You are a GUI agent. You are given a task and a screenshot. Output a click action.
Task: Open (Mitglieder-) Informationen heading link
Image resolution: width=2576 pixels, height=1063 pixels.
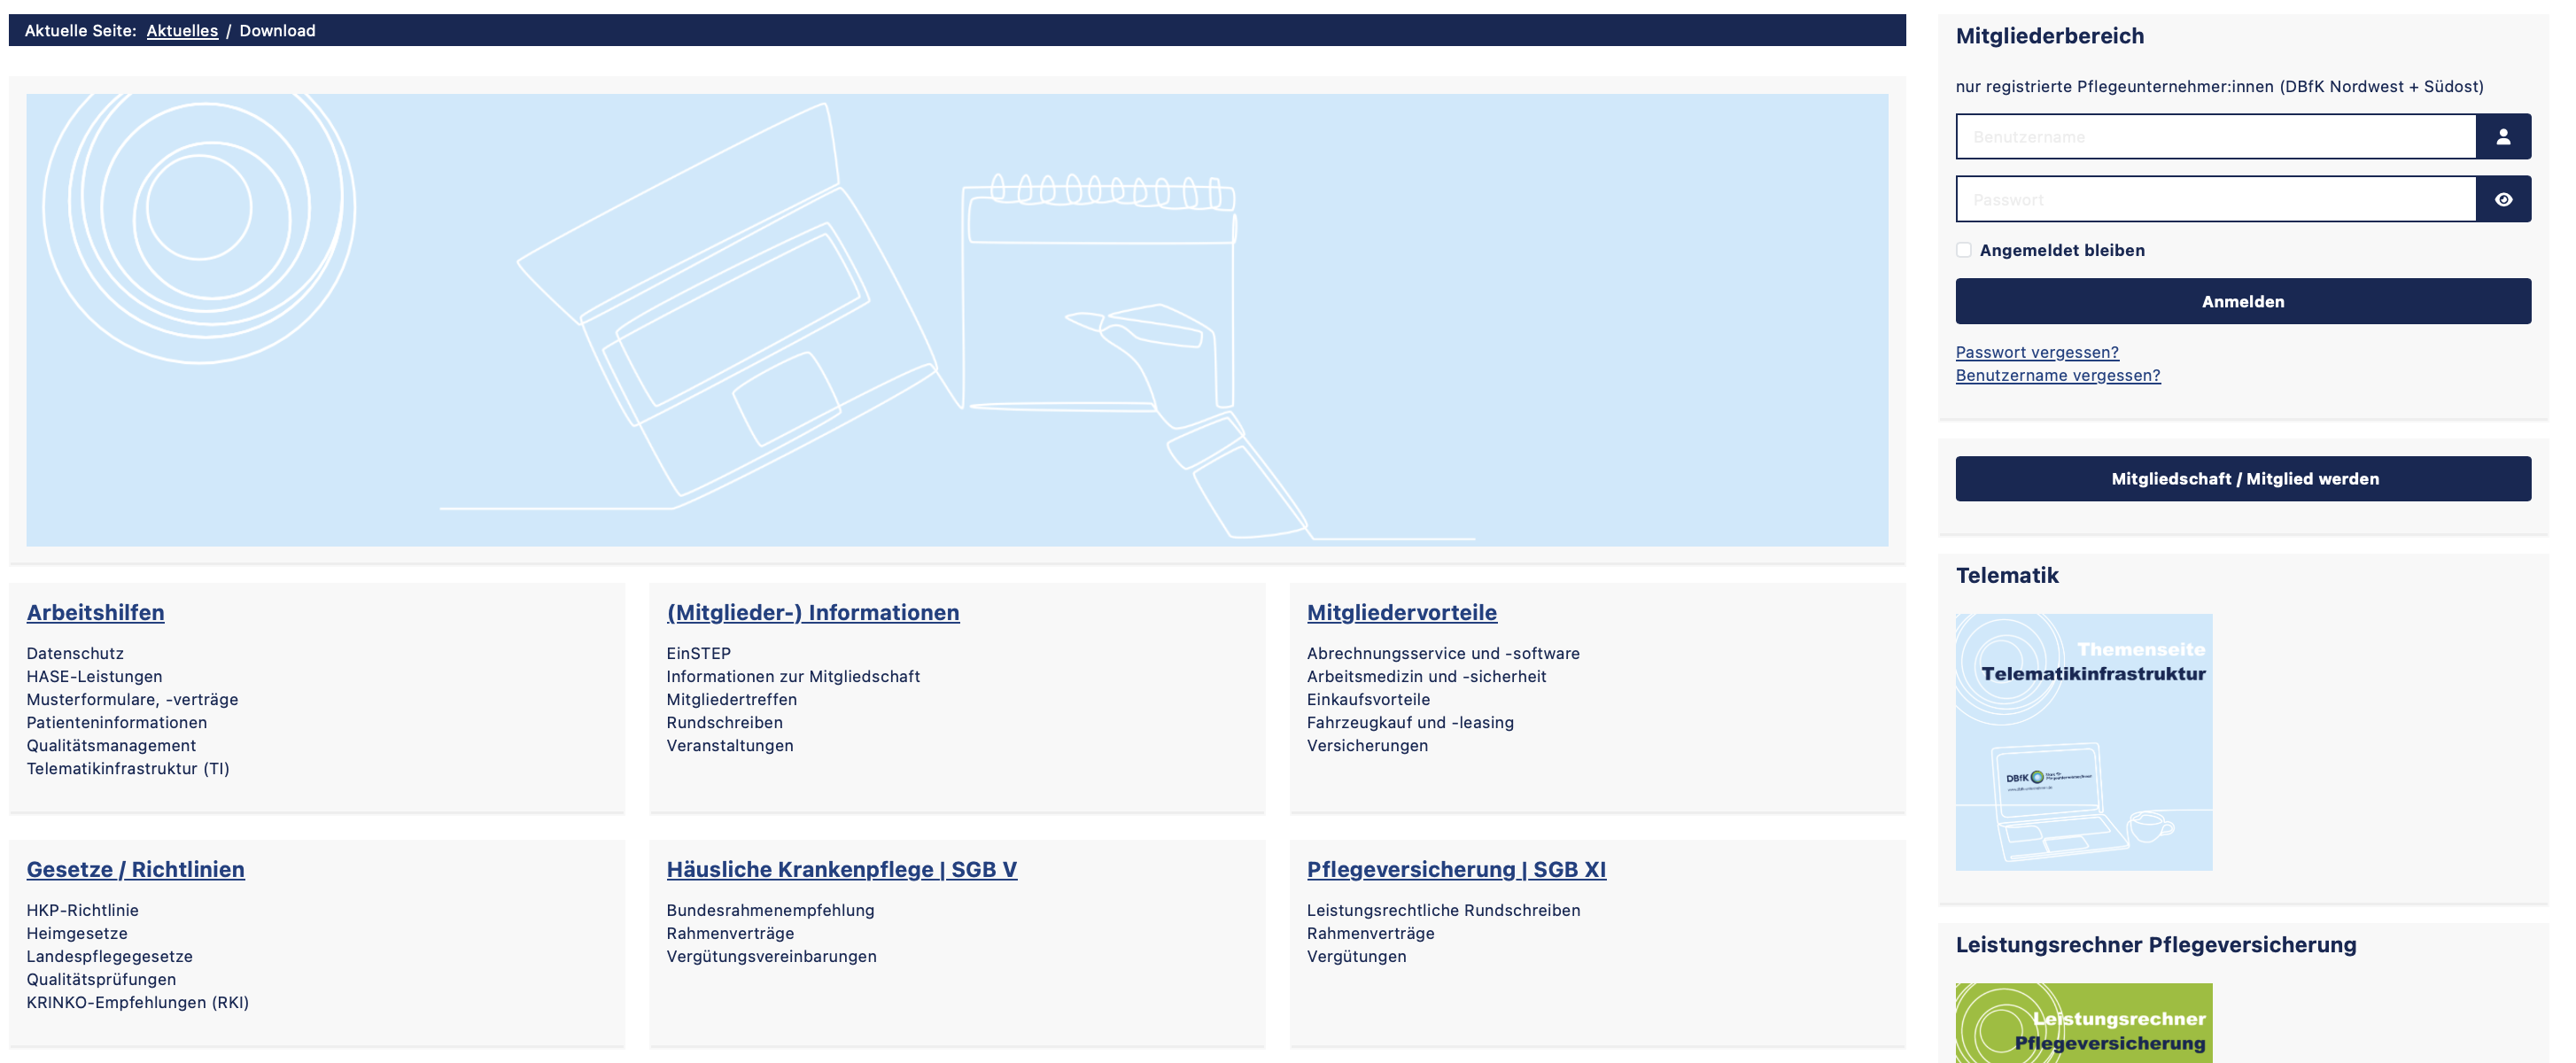click(813, 612)
